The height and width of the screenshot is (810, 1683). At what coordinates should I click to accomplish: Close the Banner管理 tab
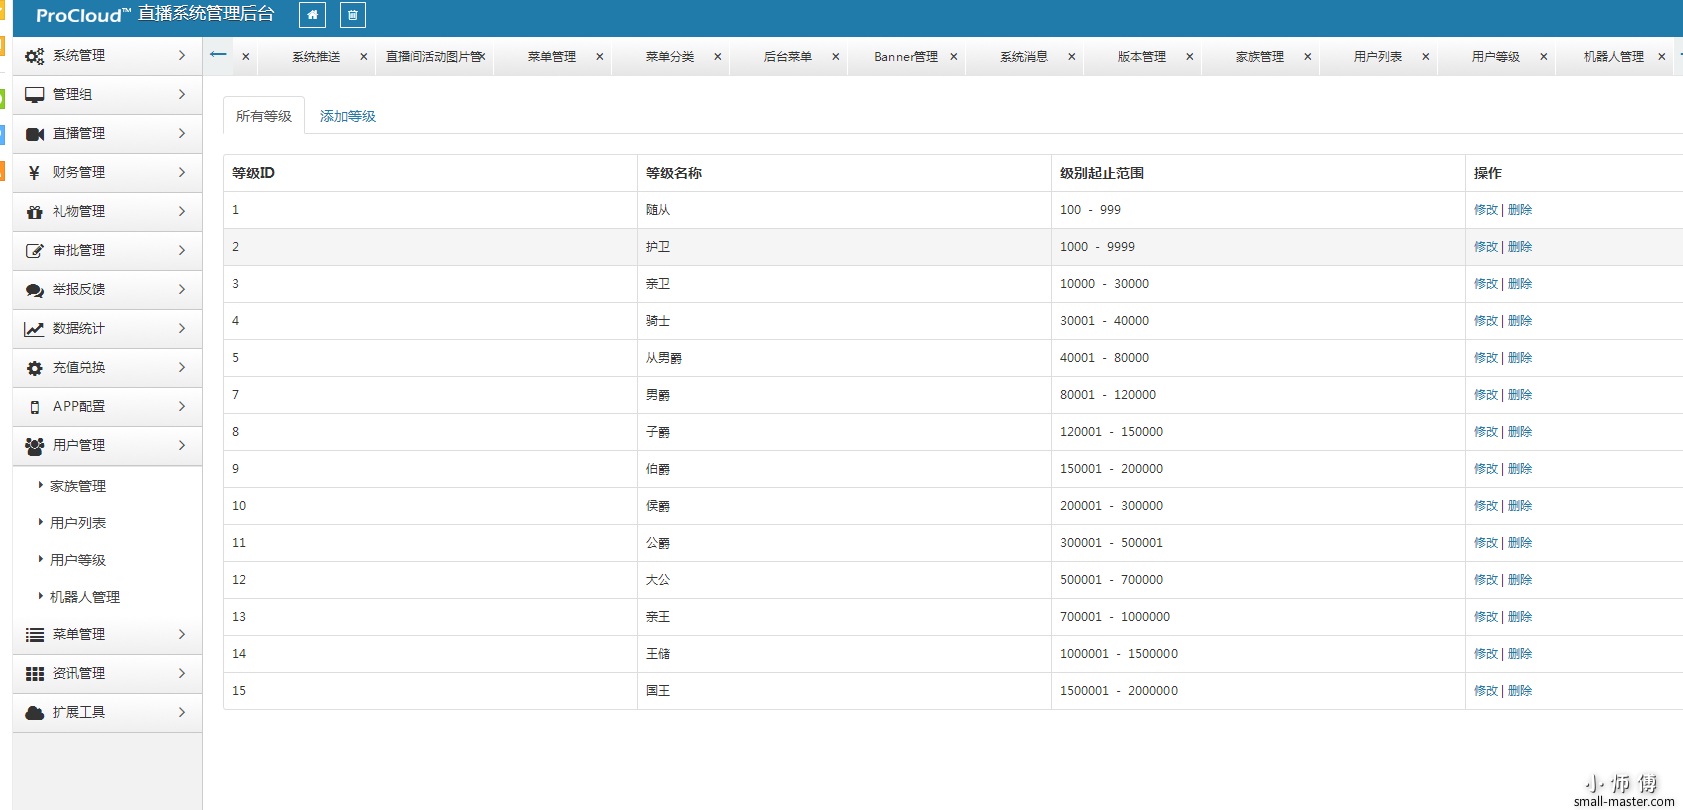(x=953, y=57)
